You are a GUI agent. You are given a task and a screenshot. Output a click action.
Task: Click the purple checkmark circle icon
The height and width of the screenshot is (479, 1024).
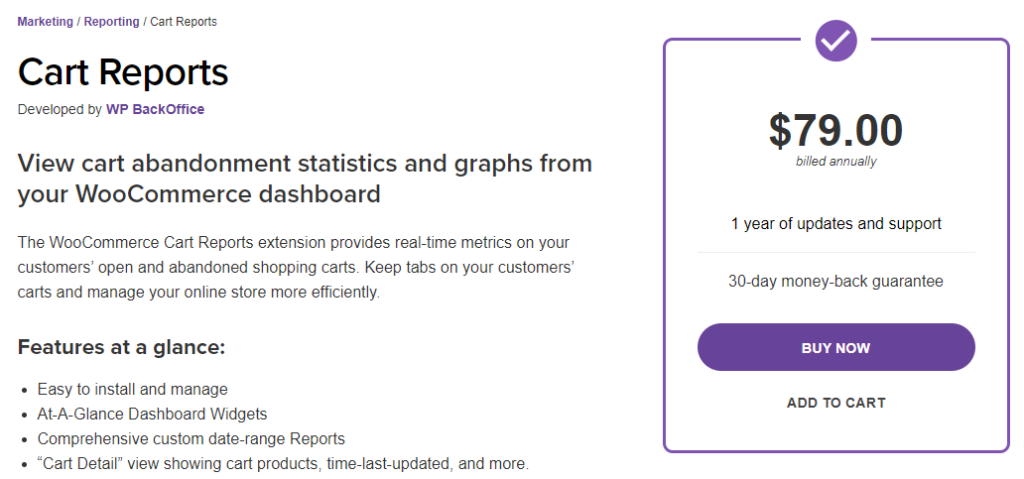click(835, 41)
